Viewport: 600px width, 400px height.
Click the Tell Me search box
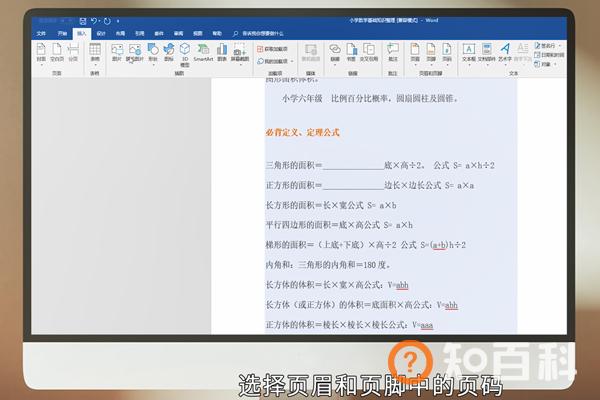(259, 34)
